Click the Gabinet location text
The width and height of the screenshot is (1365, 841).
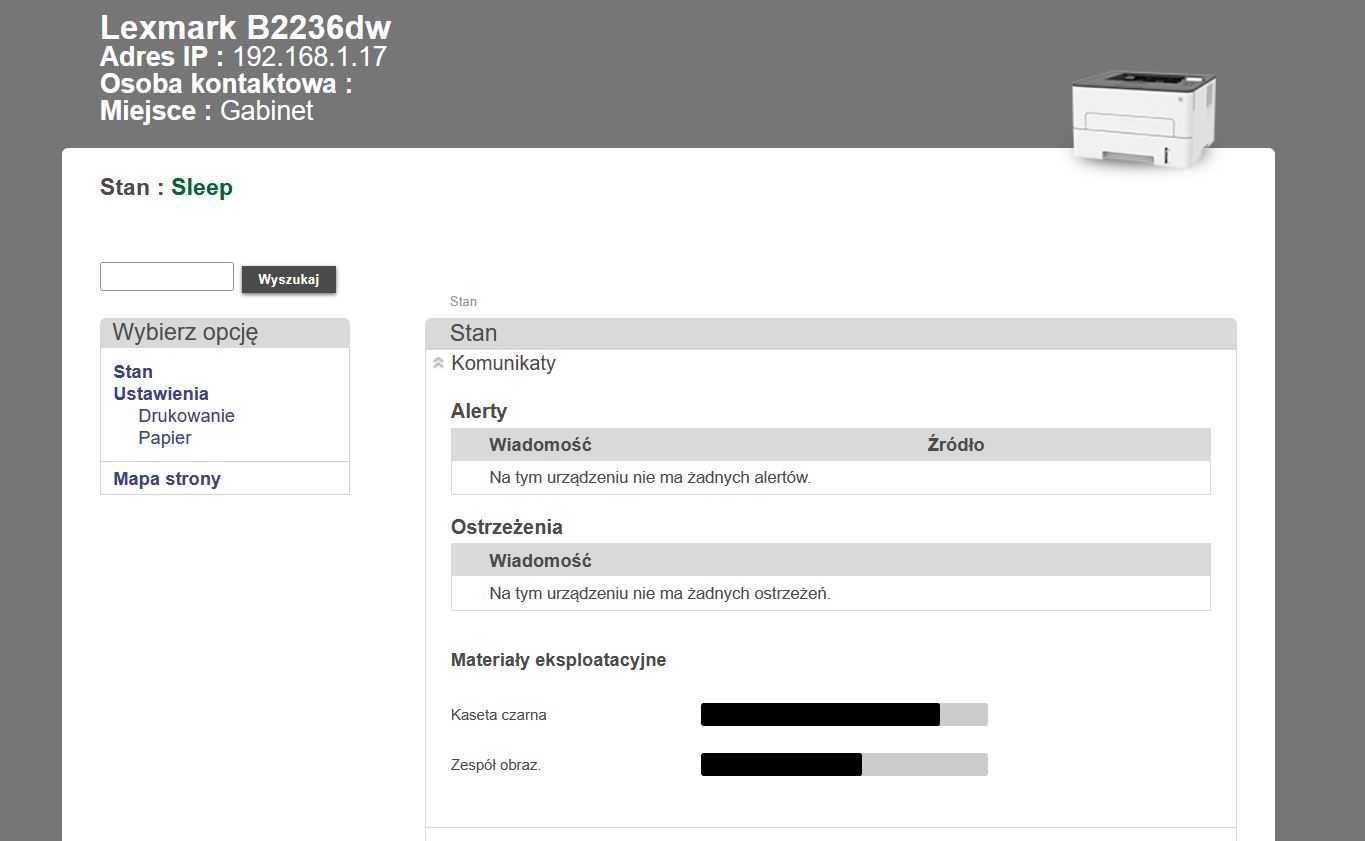coord(267,110)
